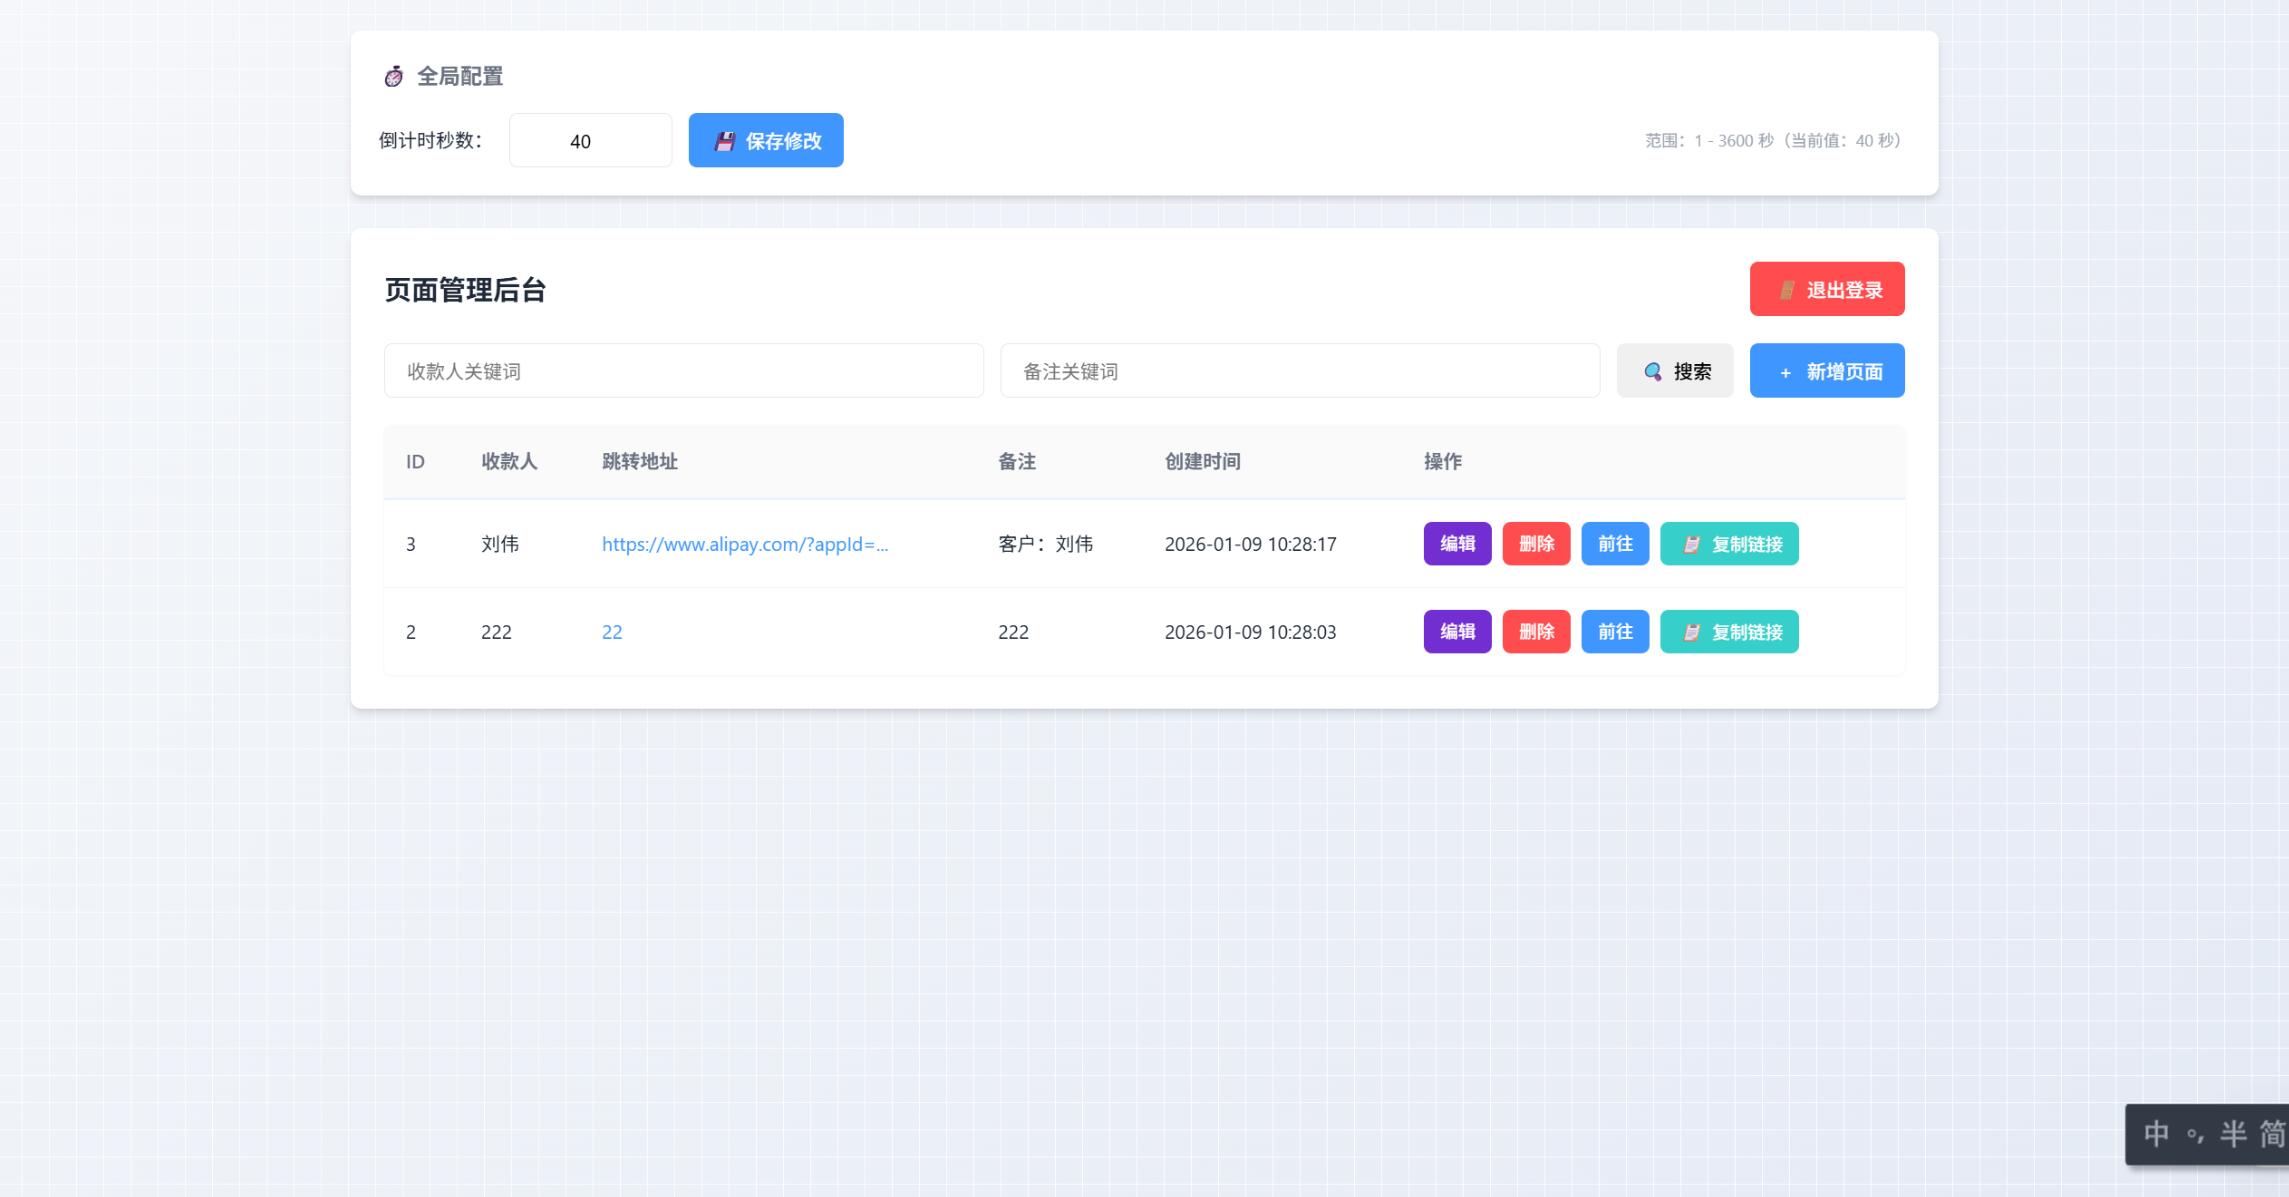Click the plus icon to add a new page
The height and width of the screenshot is (1197, 2289).
pyautogui.click(x=1785, y=373)
